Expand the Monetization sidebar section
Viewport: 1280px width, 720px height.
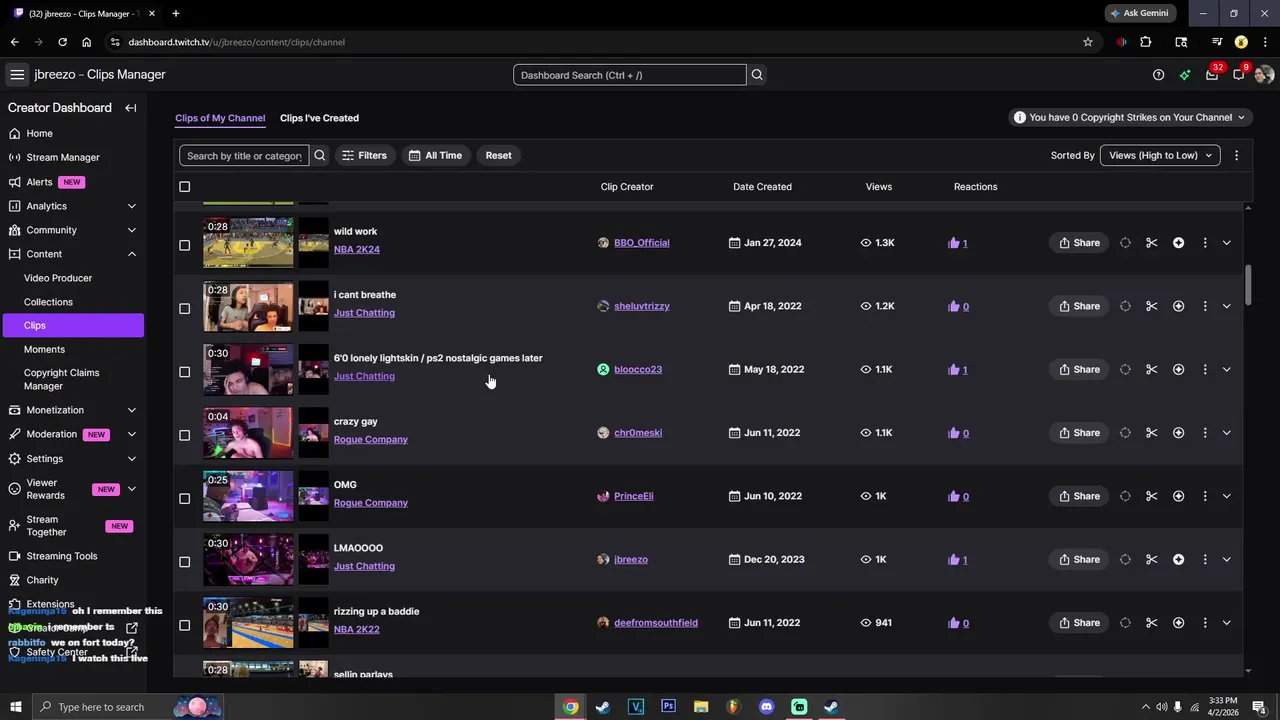click(x=131, y=410)
